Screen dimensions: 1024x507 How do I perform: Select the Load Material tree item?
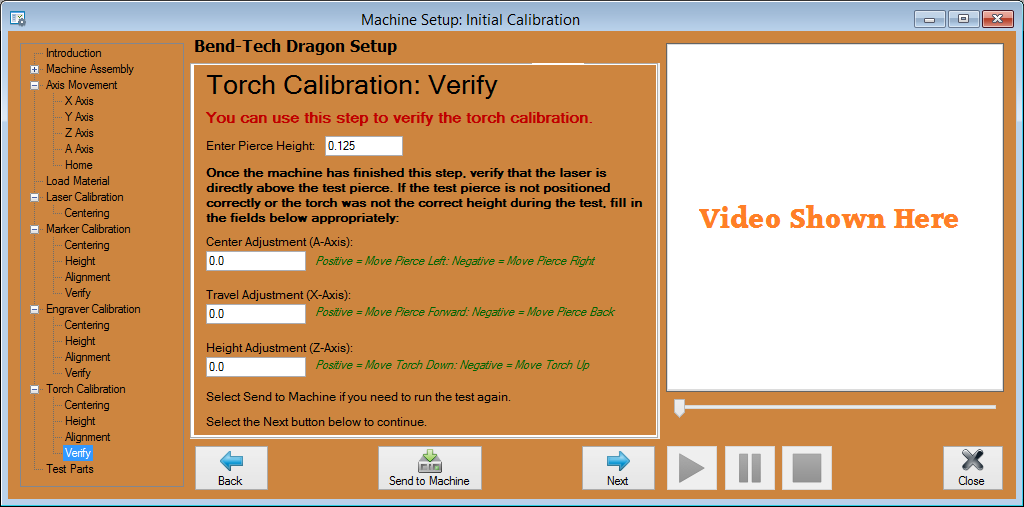78,181
